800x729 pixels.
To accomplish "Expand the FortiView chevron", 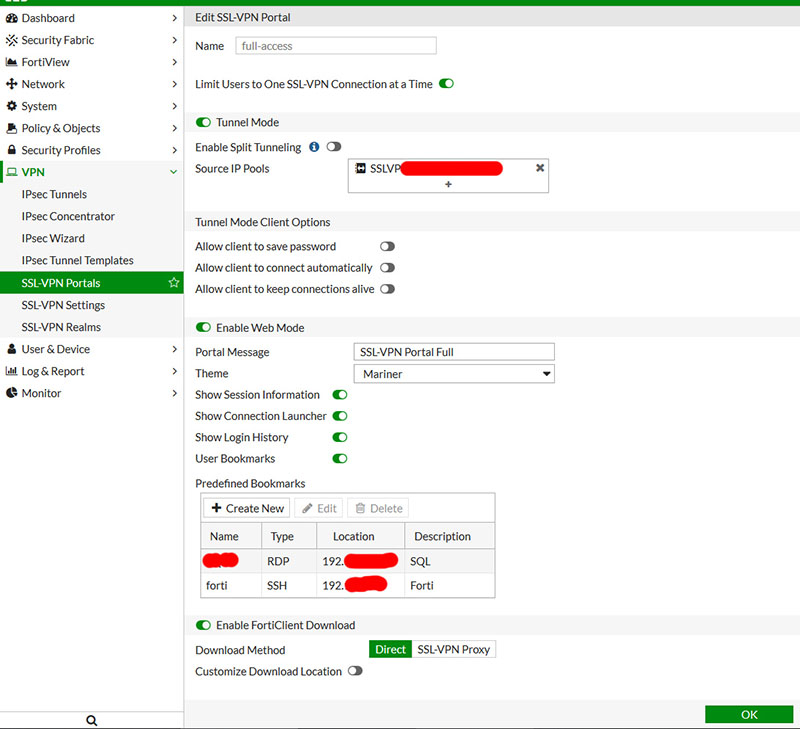I will (174, 62).
